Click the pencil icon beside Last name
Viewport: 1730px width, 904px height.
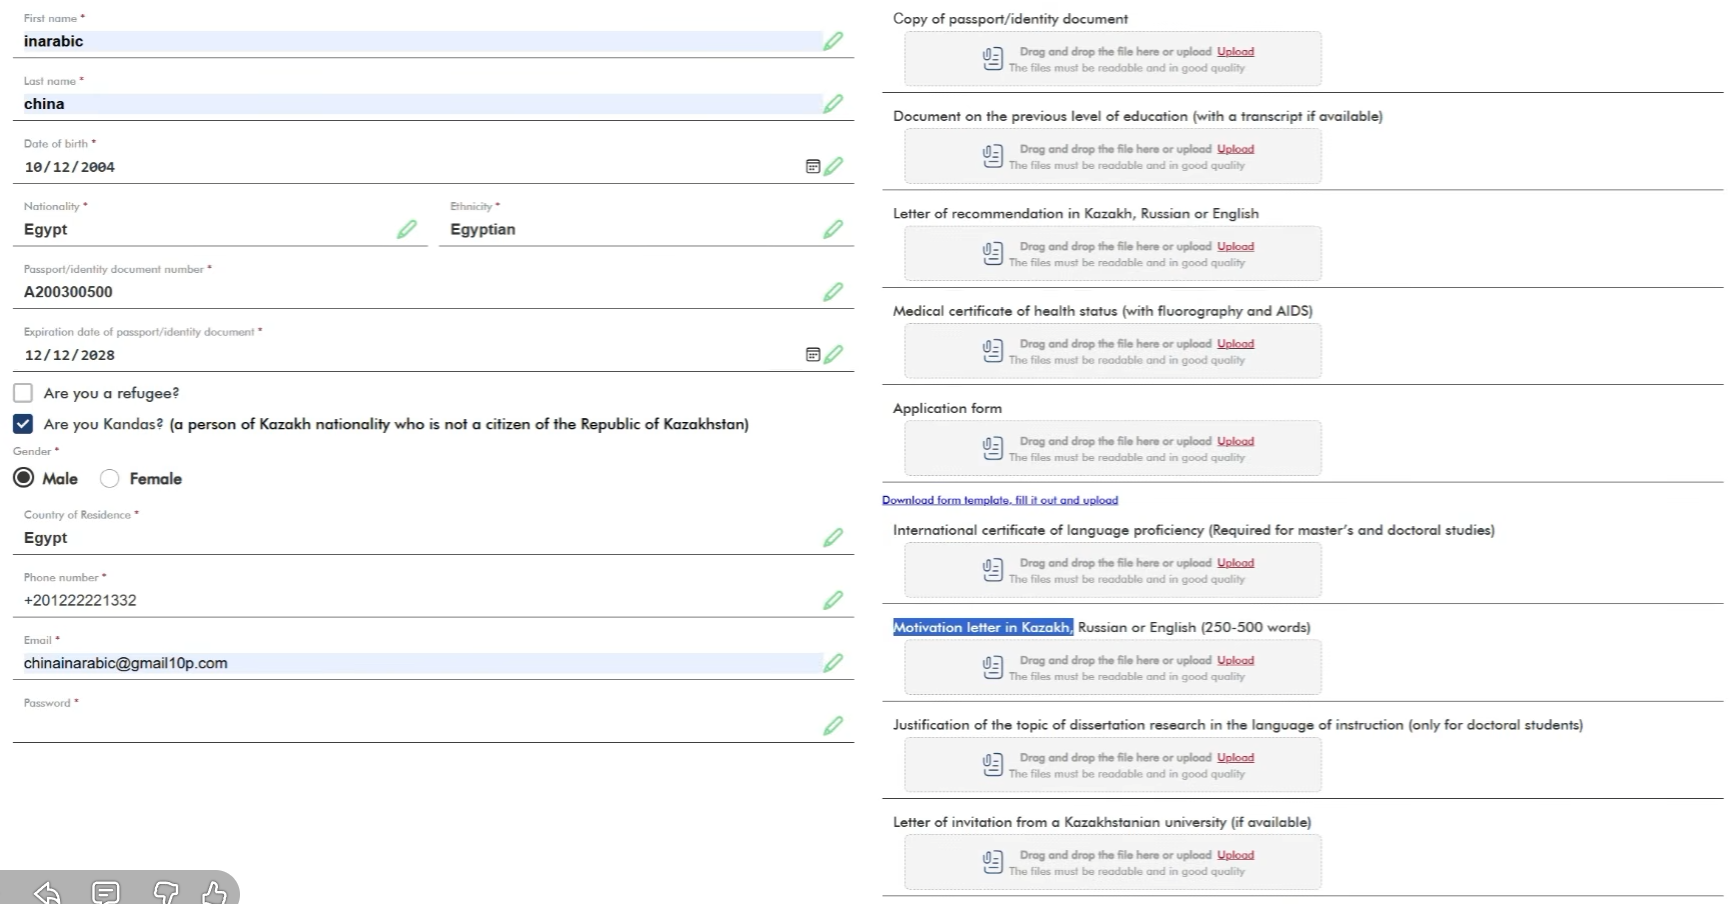tap(833, 104)
